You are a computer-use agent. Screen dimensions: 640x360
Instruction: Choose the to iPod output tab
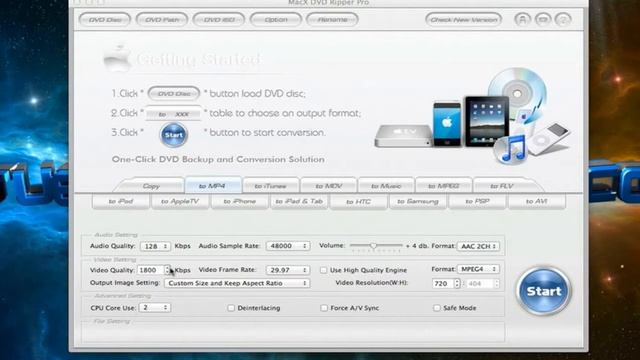[x=121, y=201]
